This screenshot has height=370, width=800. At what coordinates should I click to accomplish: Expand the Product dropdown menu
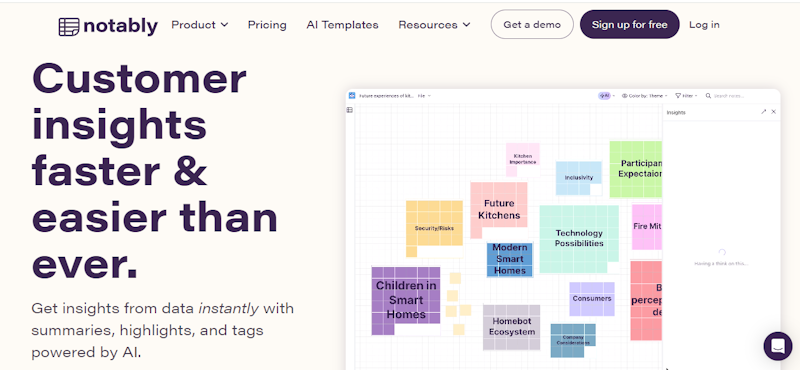click(x=199, y=24)
